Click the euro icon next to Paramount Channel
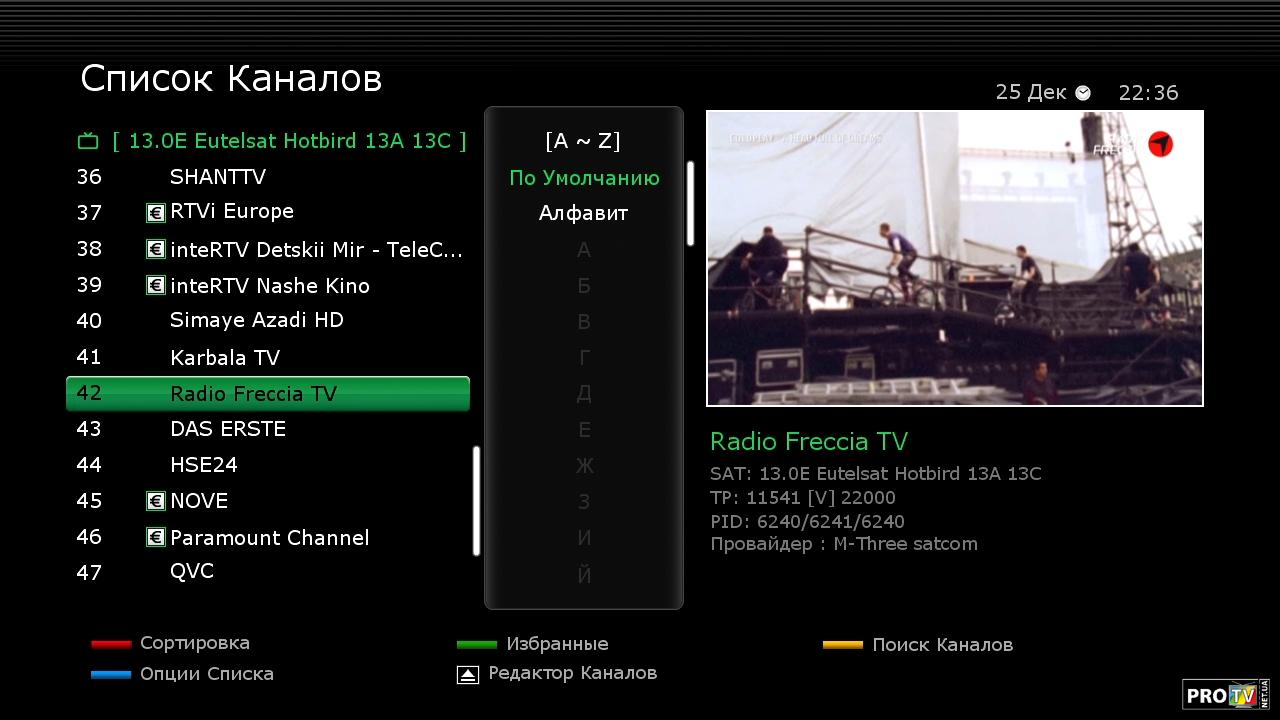This screenshot has width=1280, height=720. 155,538
